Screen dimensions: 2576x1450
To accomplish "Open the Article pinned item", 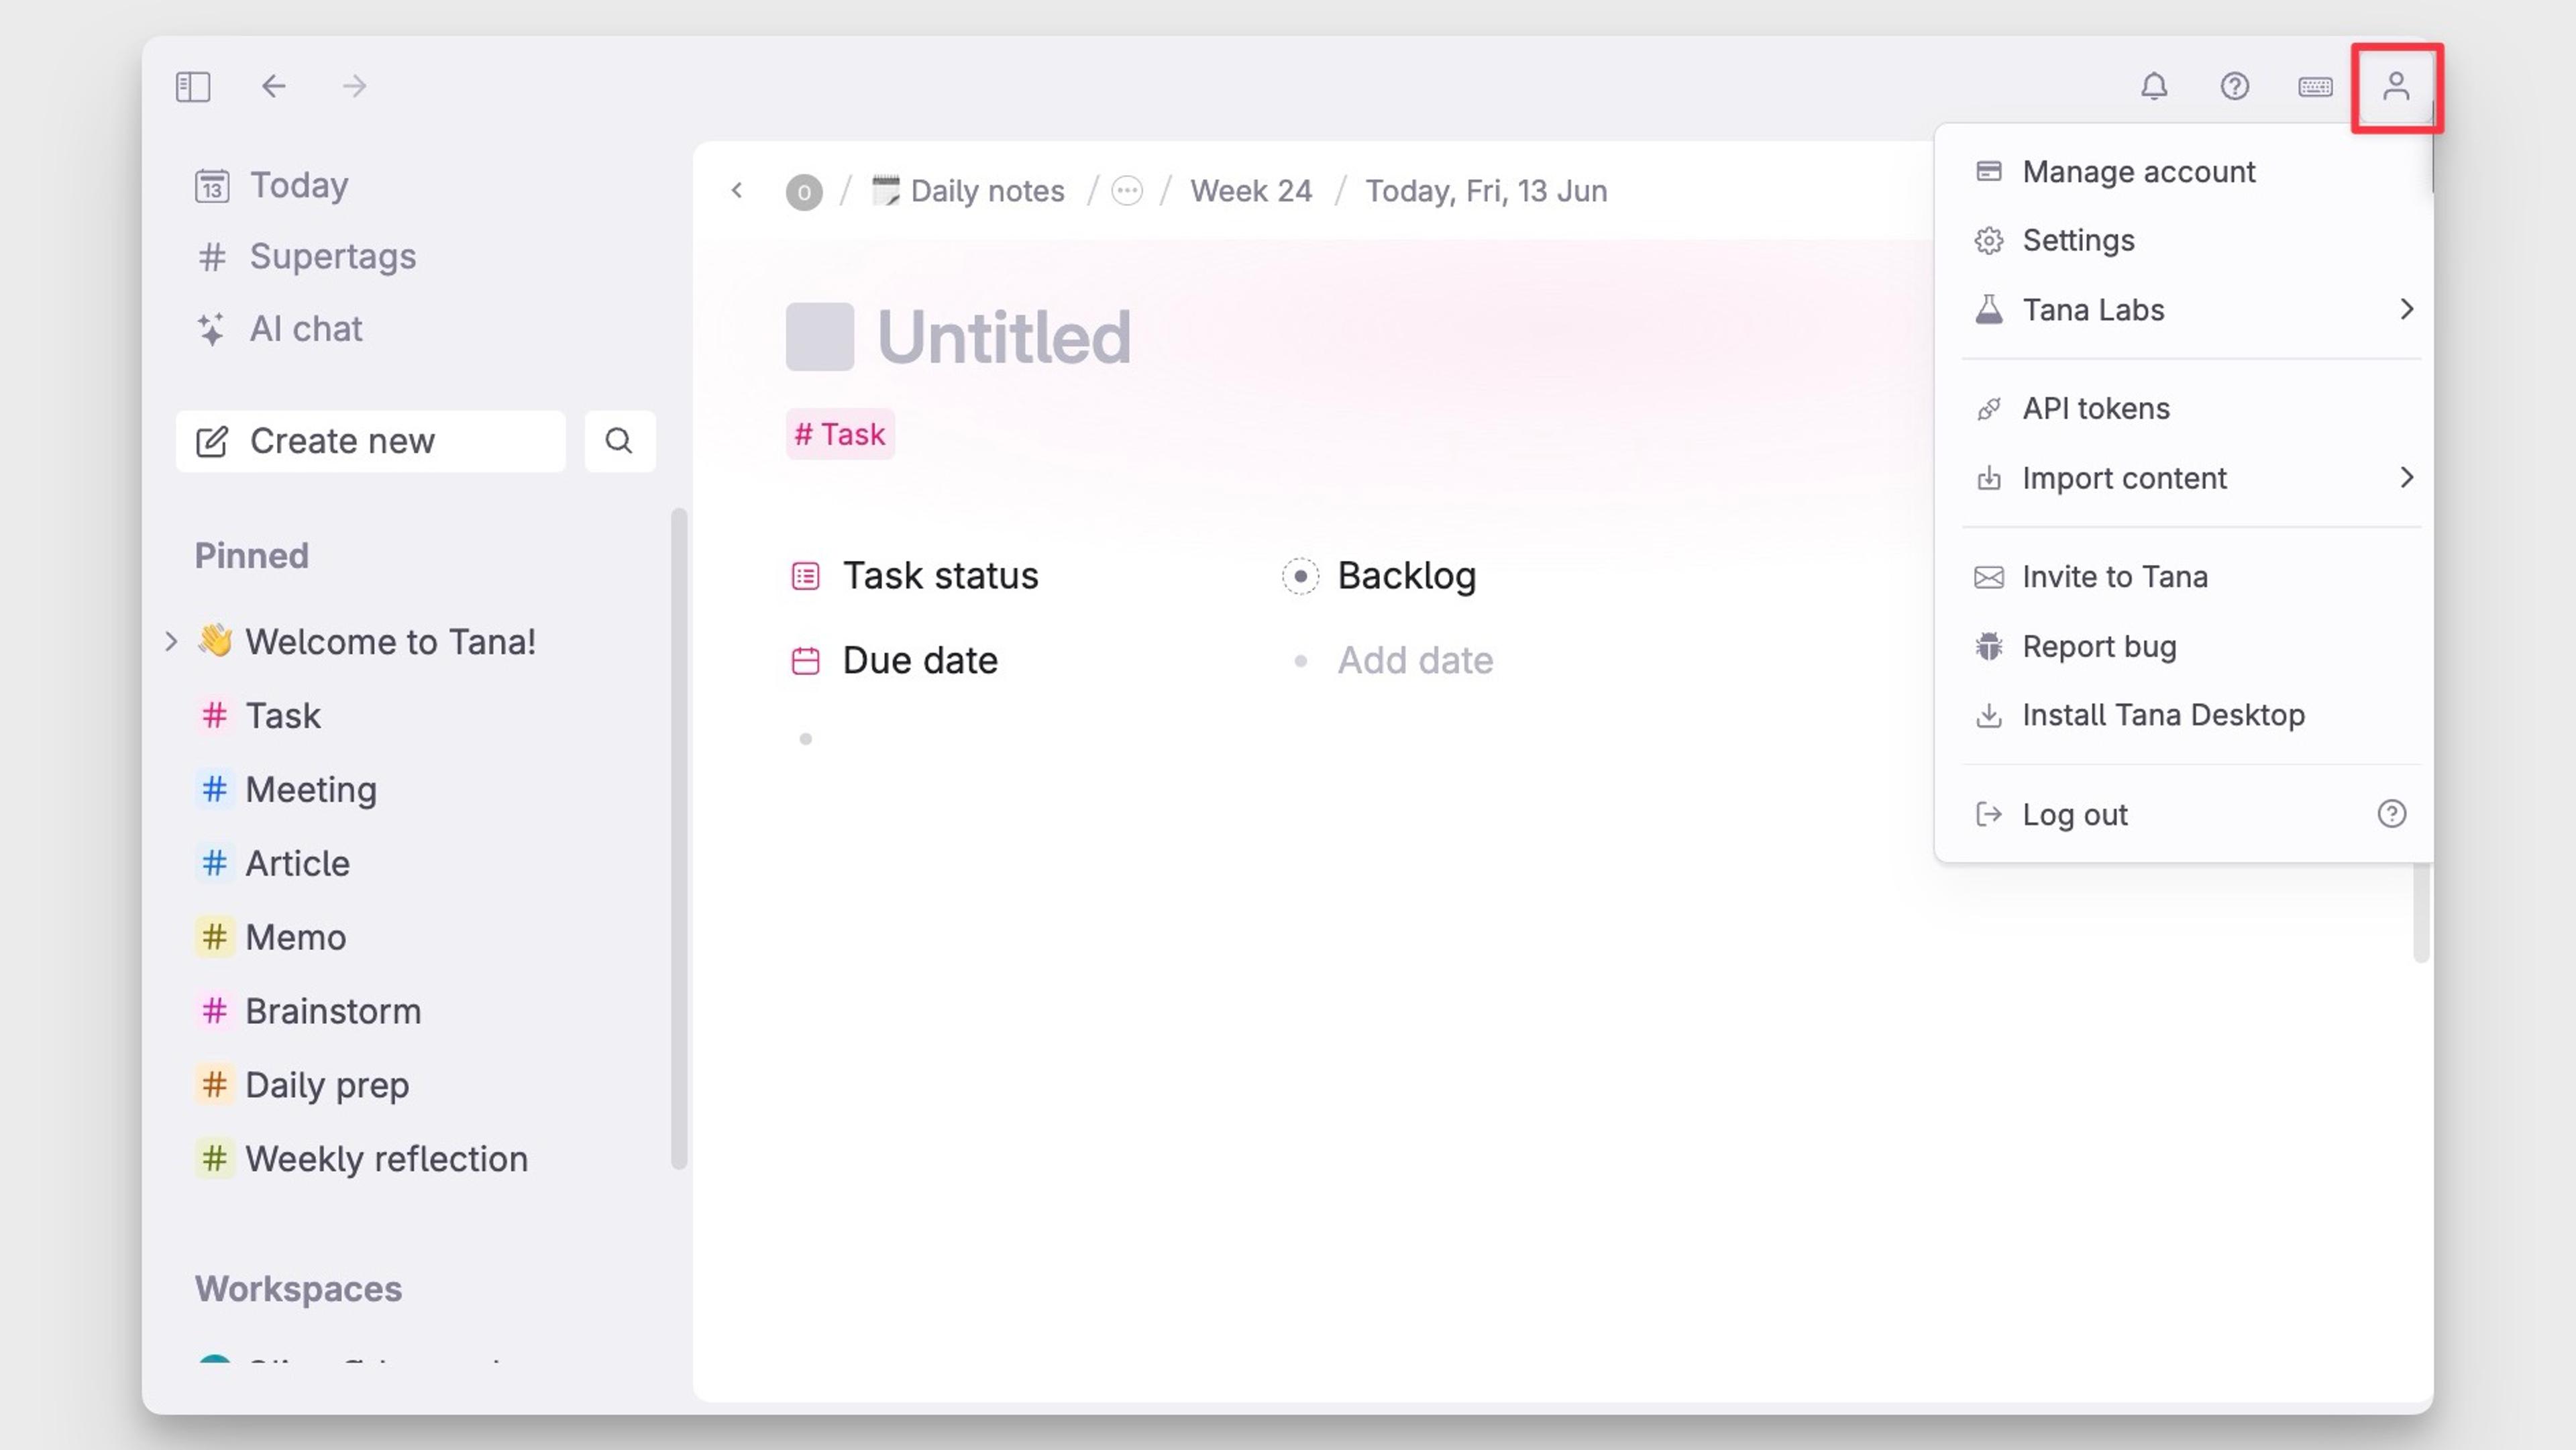I will [x=297, y=864].
